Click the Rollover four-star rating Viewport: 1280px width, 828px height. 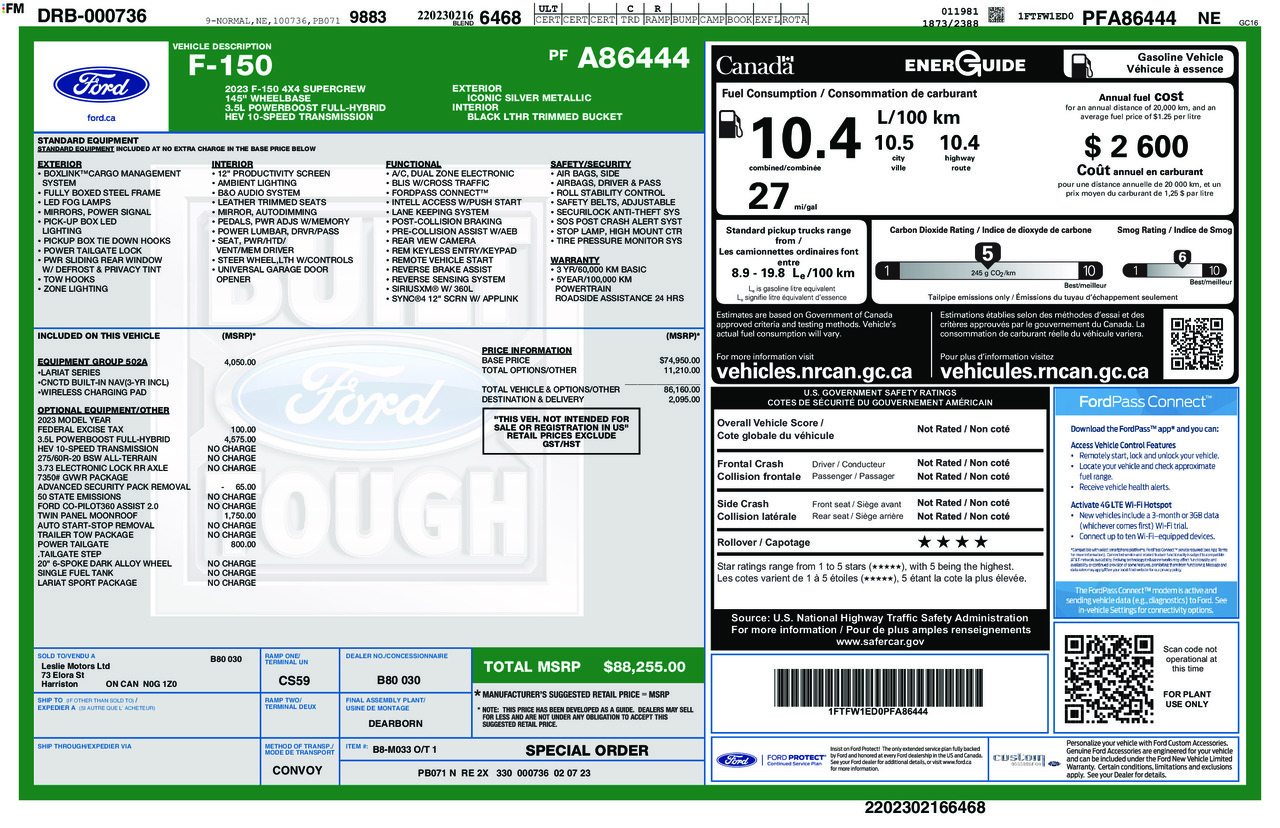coord(952,542)
